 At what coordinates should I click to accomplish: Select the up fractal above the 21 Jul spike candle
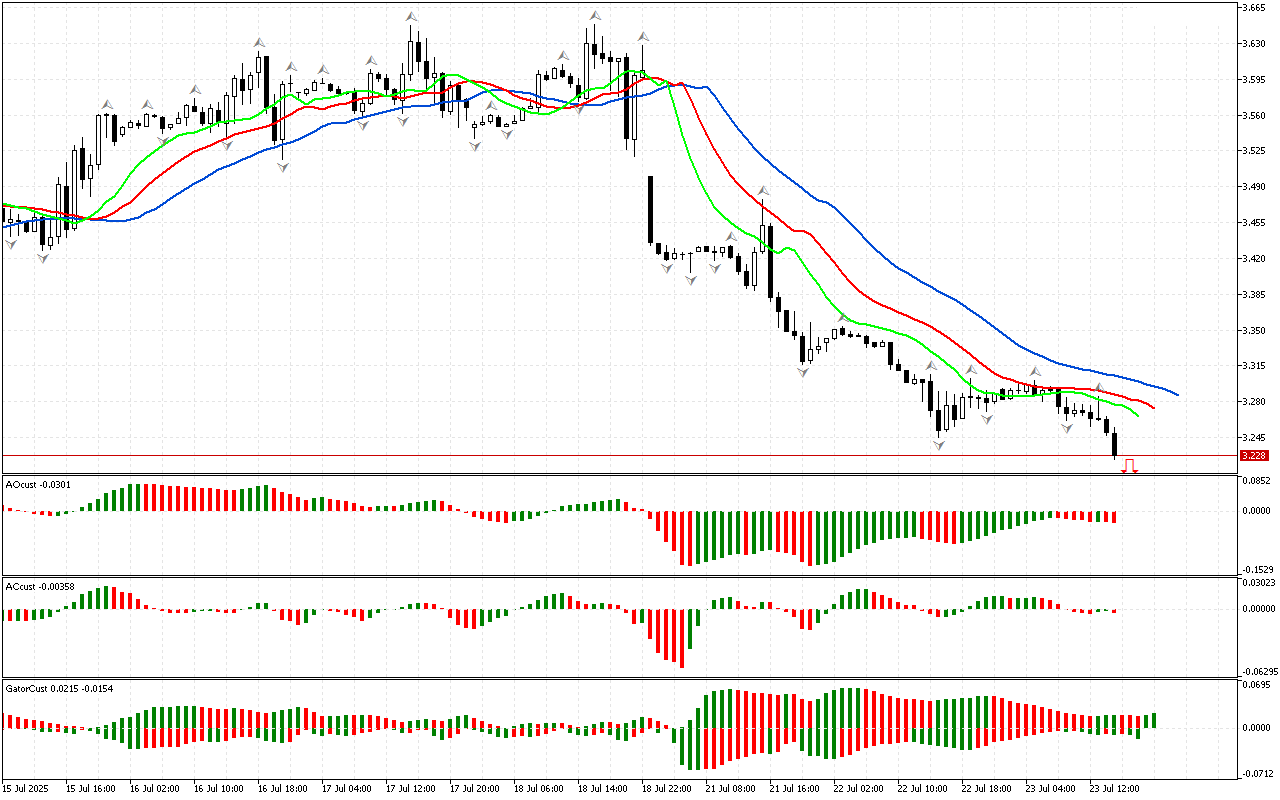tap(763, 190)
